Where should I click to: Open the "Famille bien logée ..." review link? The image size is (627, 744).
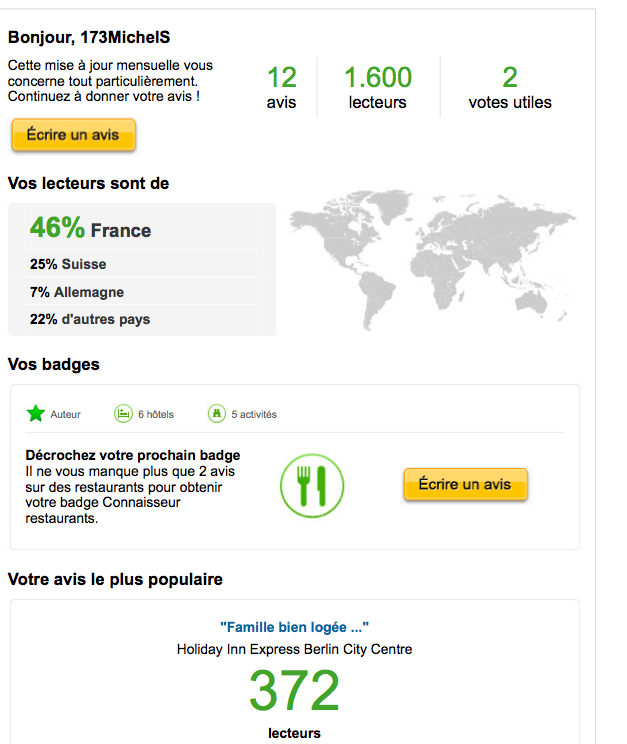294,627
